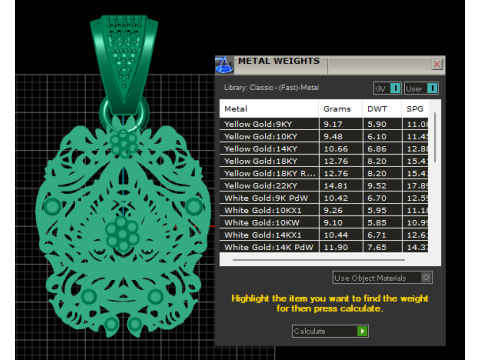The height and width of the screenshot is (360, 480).
Task: Sort by the SPG column header
Action: [415, 109]
